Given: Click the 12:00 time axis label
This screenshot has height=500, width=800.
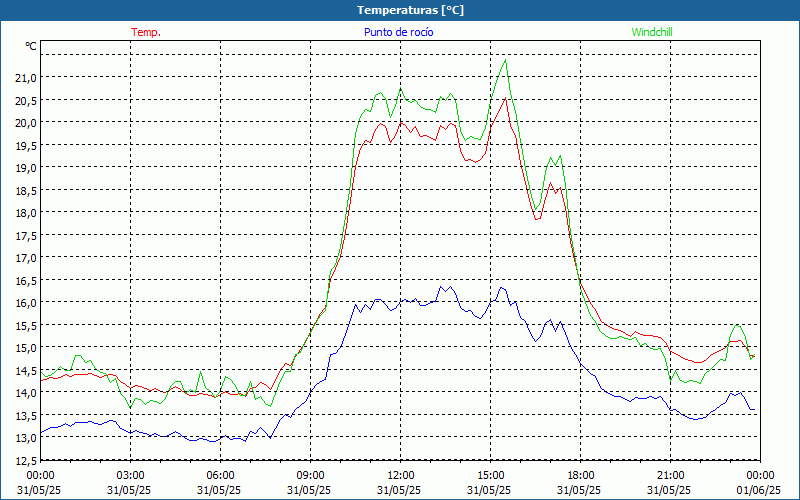Looking at the screenshot, I should coord(401,476).
